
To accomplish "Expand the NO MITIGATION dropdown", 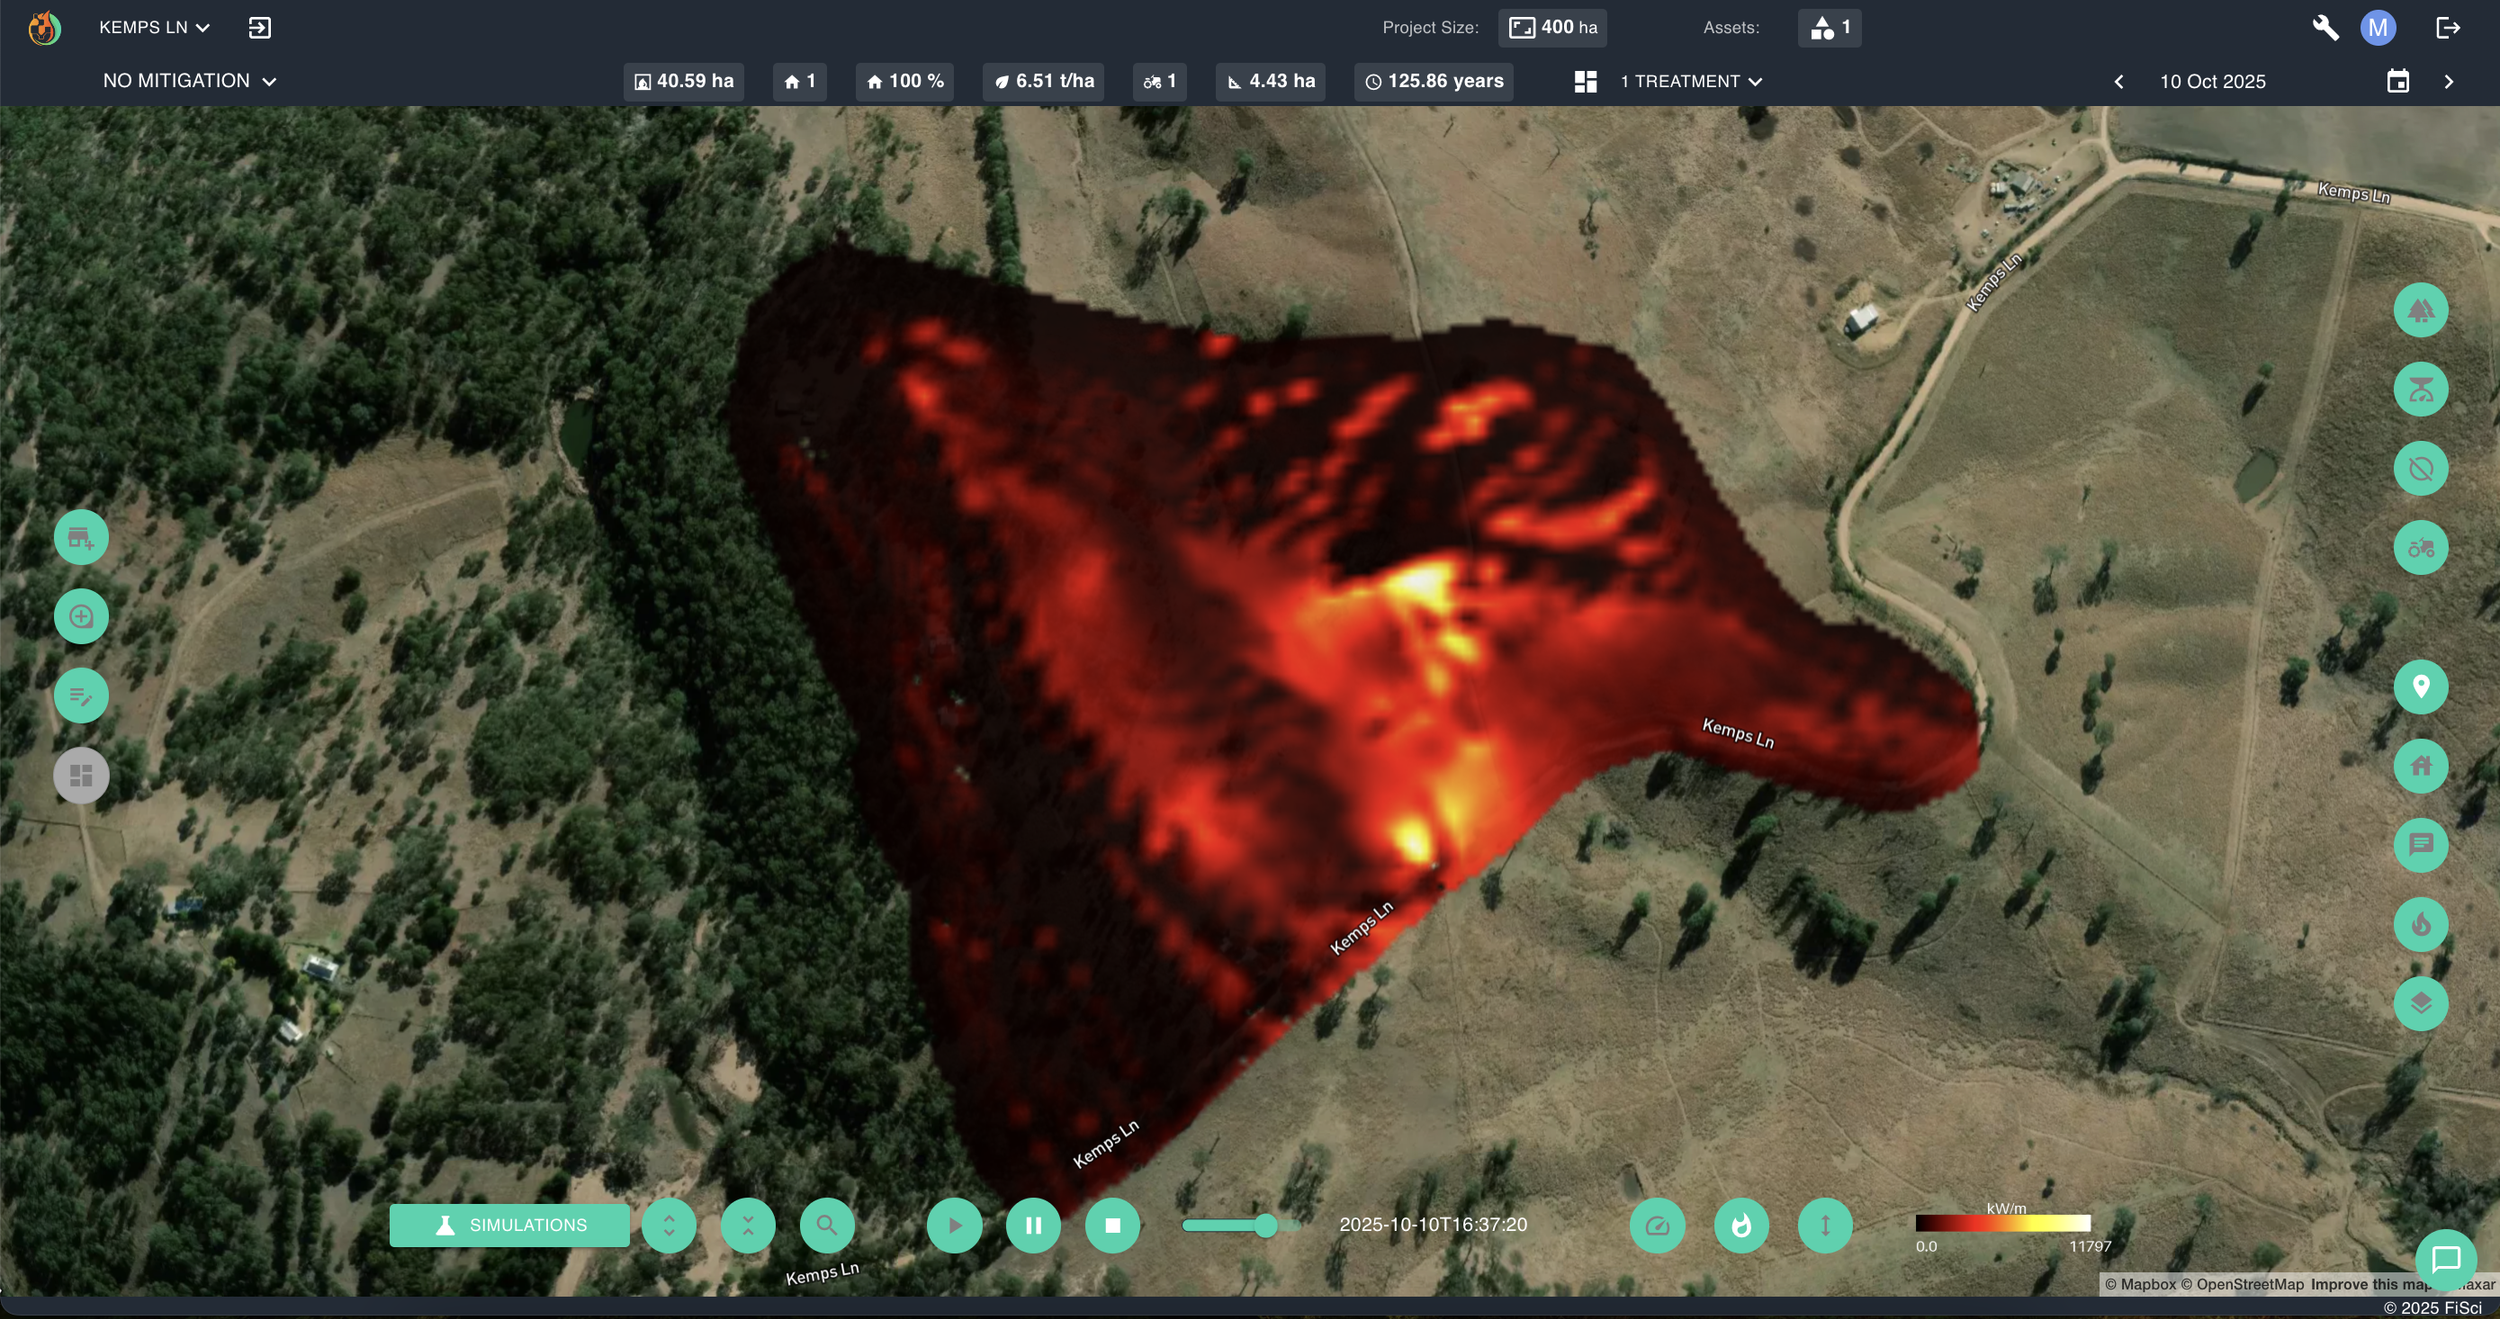I will coord(189,81).
